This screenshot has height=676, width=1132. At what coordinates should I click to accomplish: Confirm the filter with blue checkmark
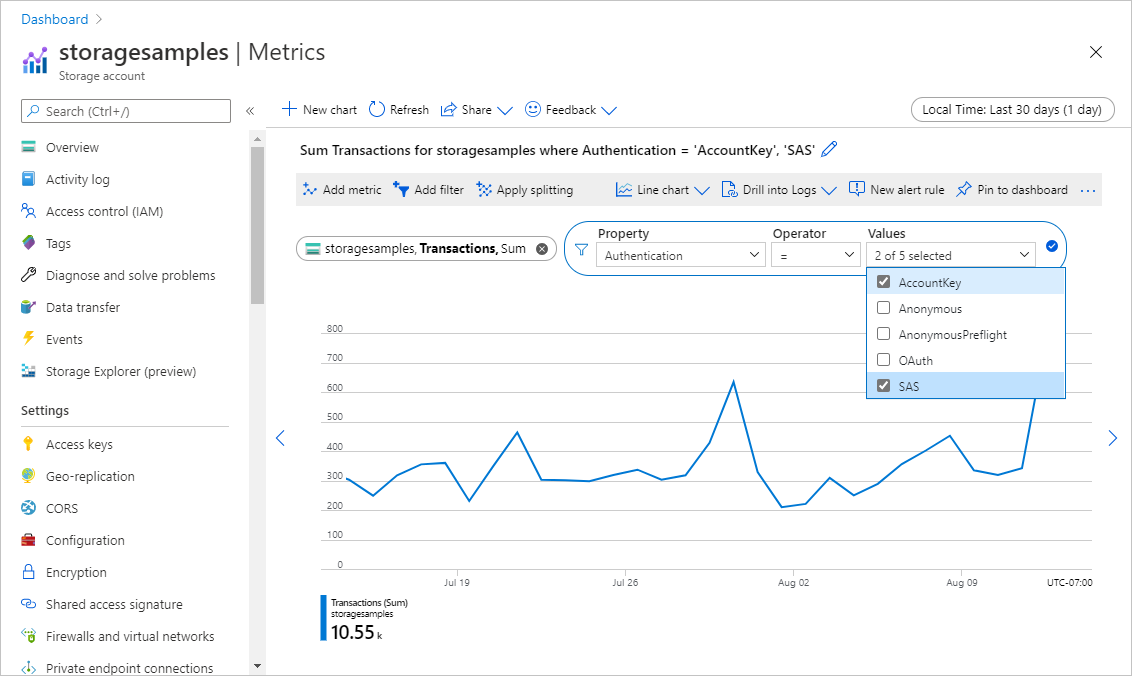coord(1051,247)
